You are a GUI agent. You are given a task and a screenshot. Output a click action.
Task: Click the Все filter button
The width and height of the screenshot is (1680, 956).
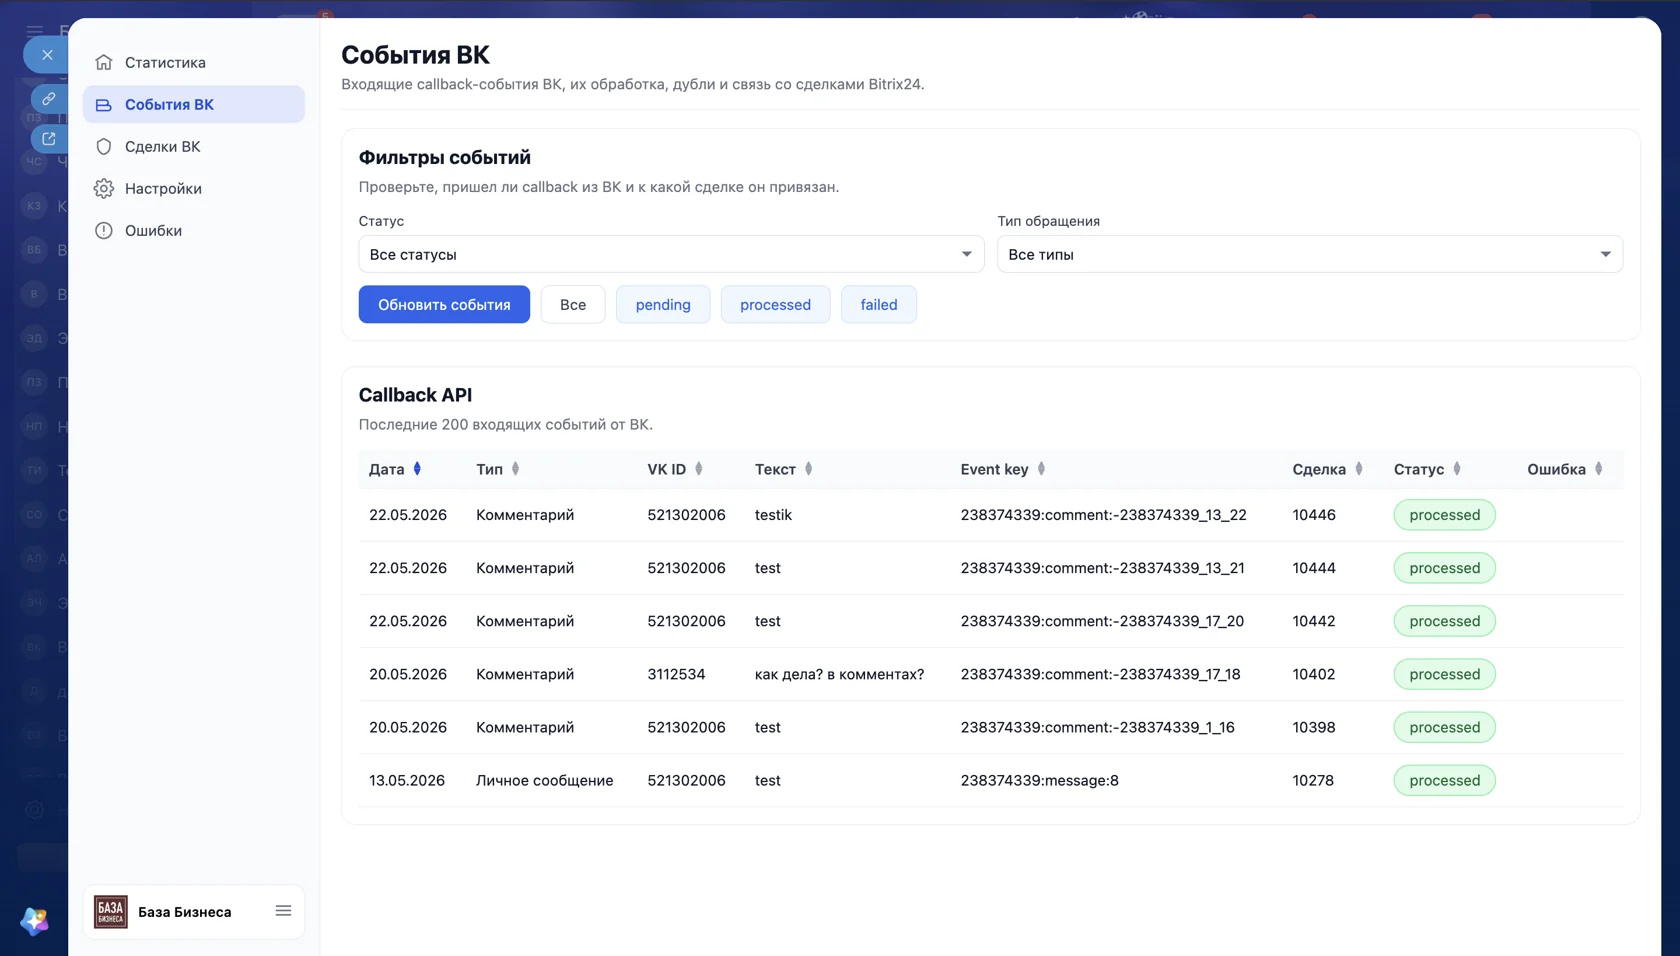[x=573, y=304]
